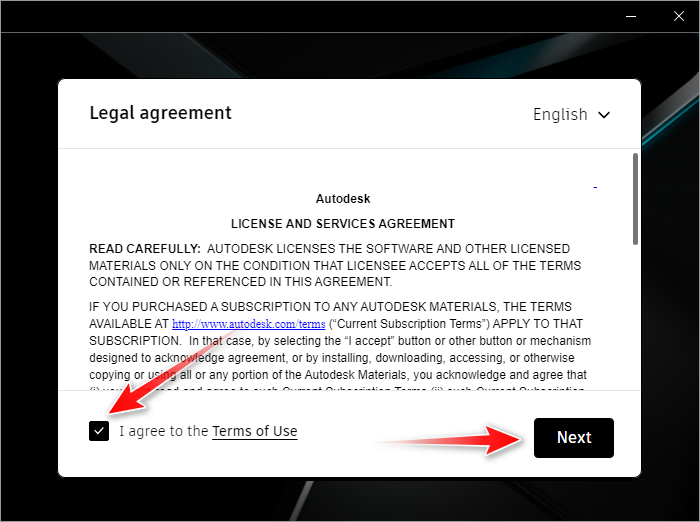Visit the autodesk.com/terms hyperlink
Viewport: 700px width, 522px height.
coord(249,324)
